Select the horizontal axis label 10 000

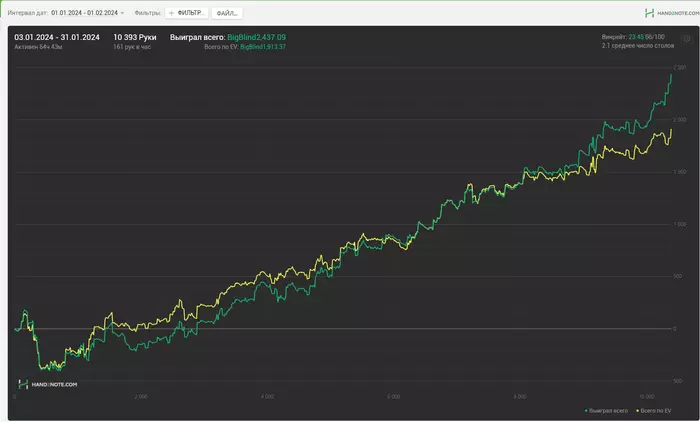click(646, 397)
